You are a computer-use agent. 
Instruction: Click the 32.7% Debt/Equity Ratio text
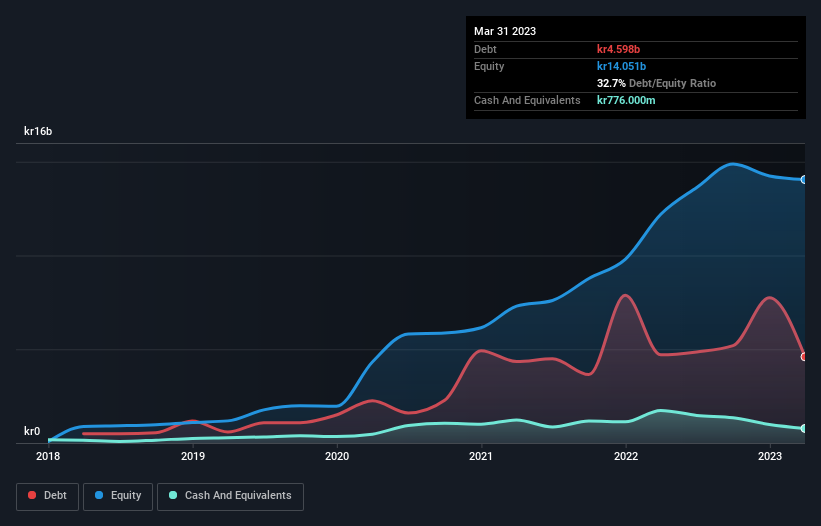click(x=657, y=83)
